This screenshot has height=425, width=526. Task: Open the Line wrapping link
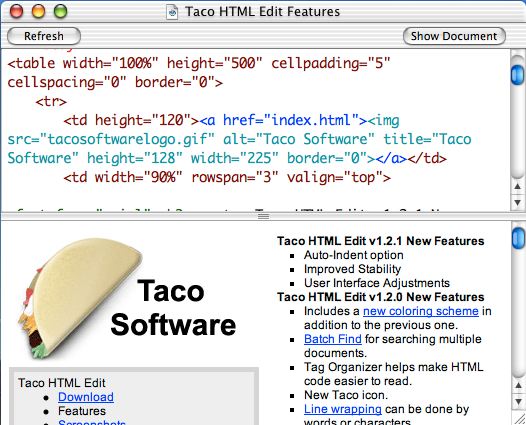click(x=343, y=409)
